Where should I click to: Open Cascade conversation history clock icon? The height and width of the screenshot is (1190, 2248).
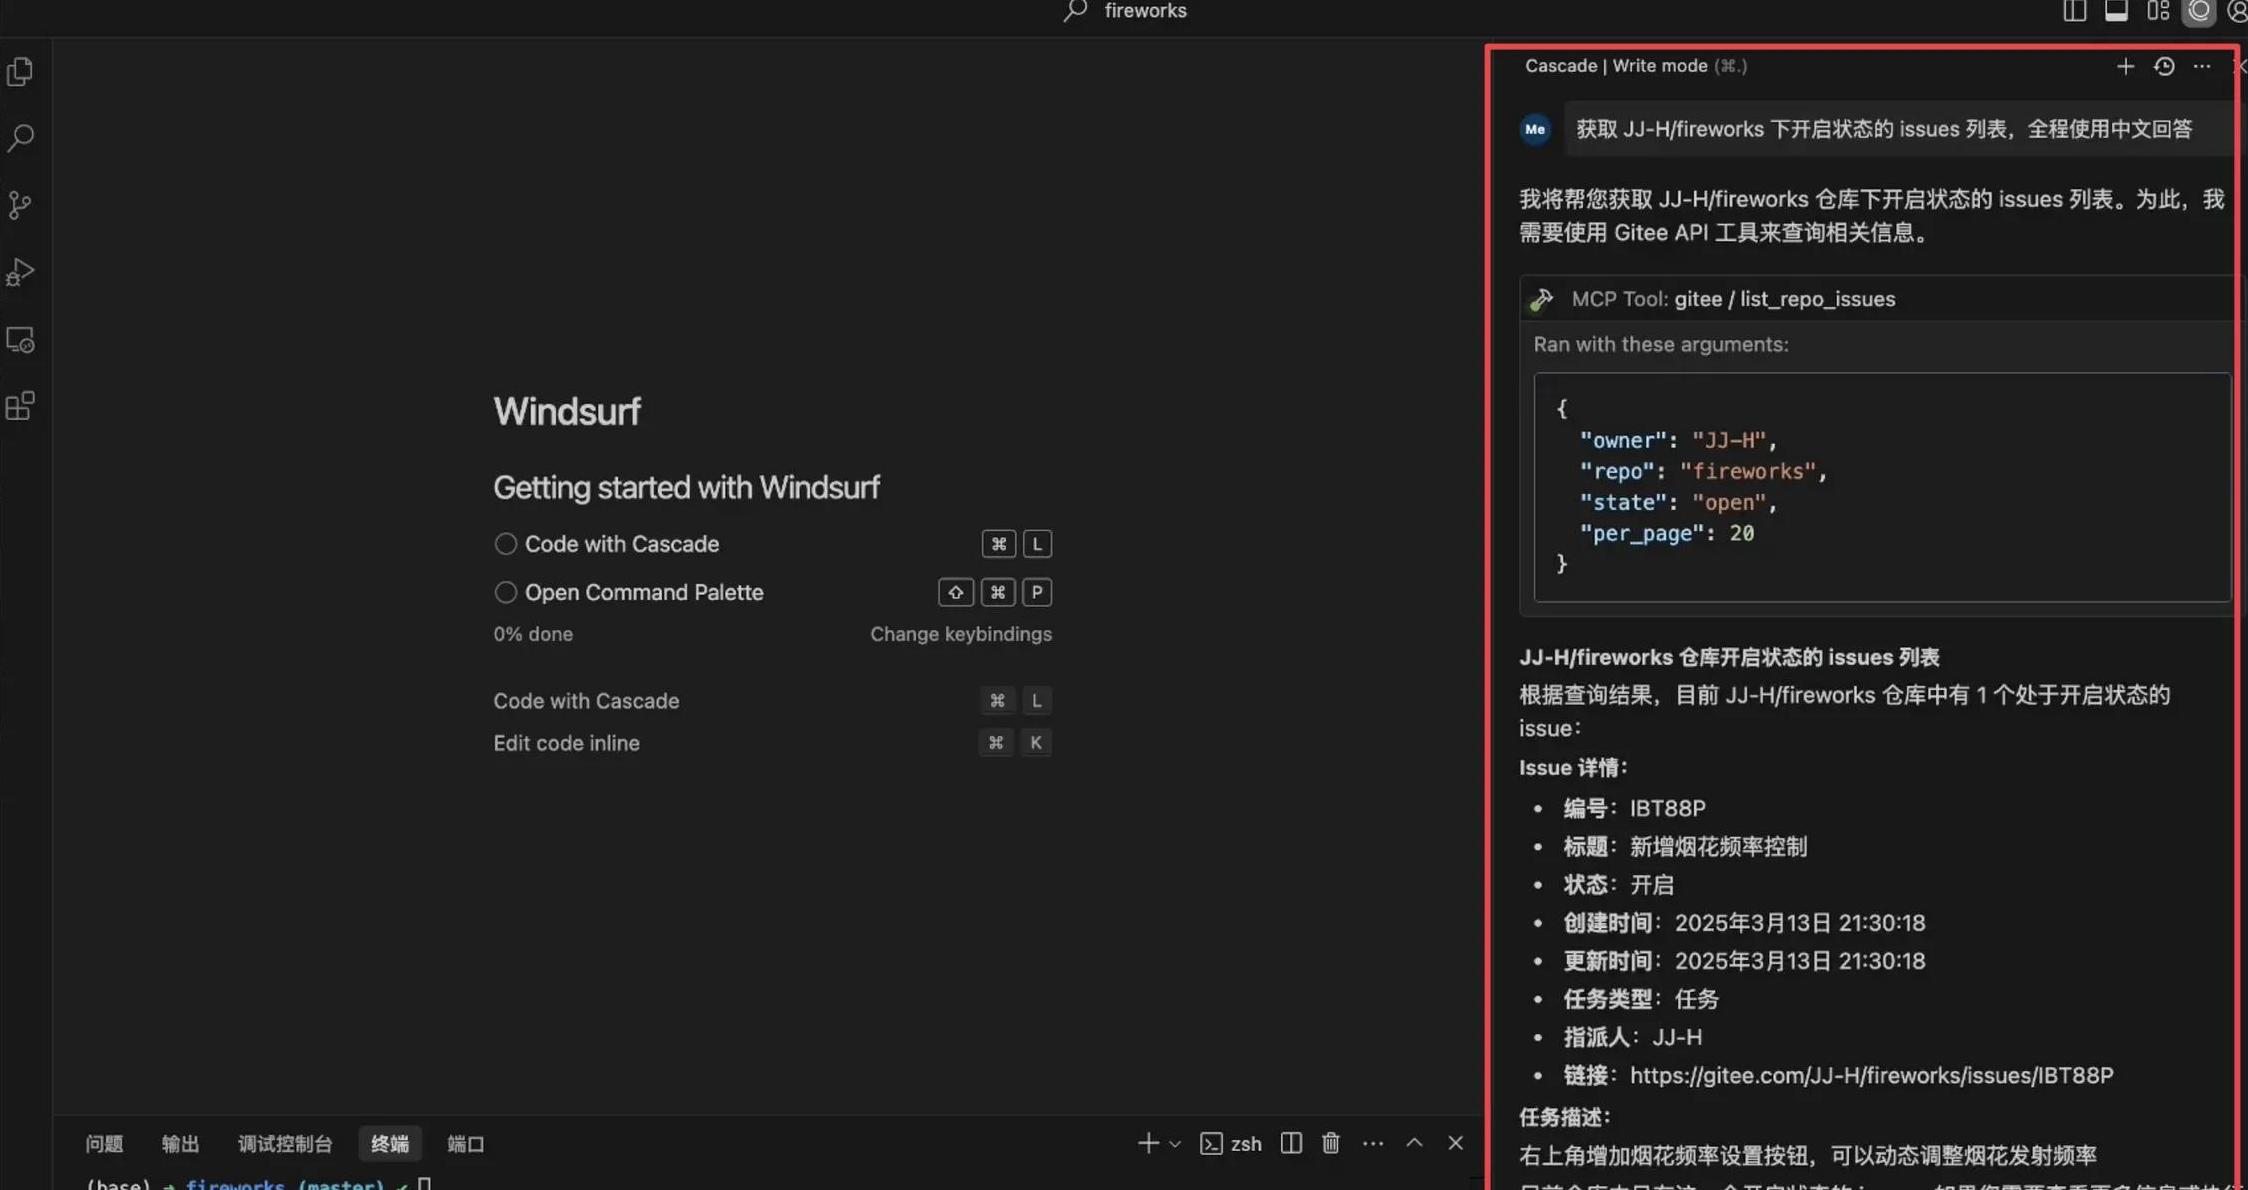pos(2164,66)
